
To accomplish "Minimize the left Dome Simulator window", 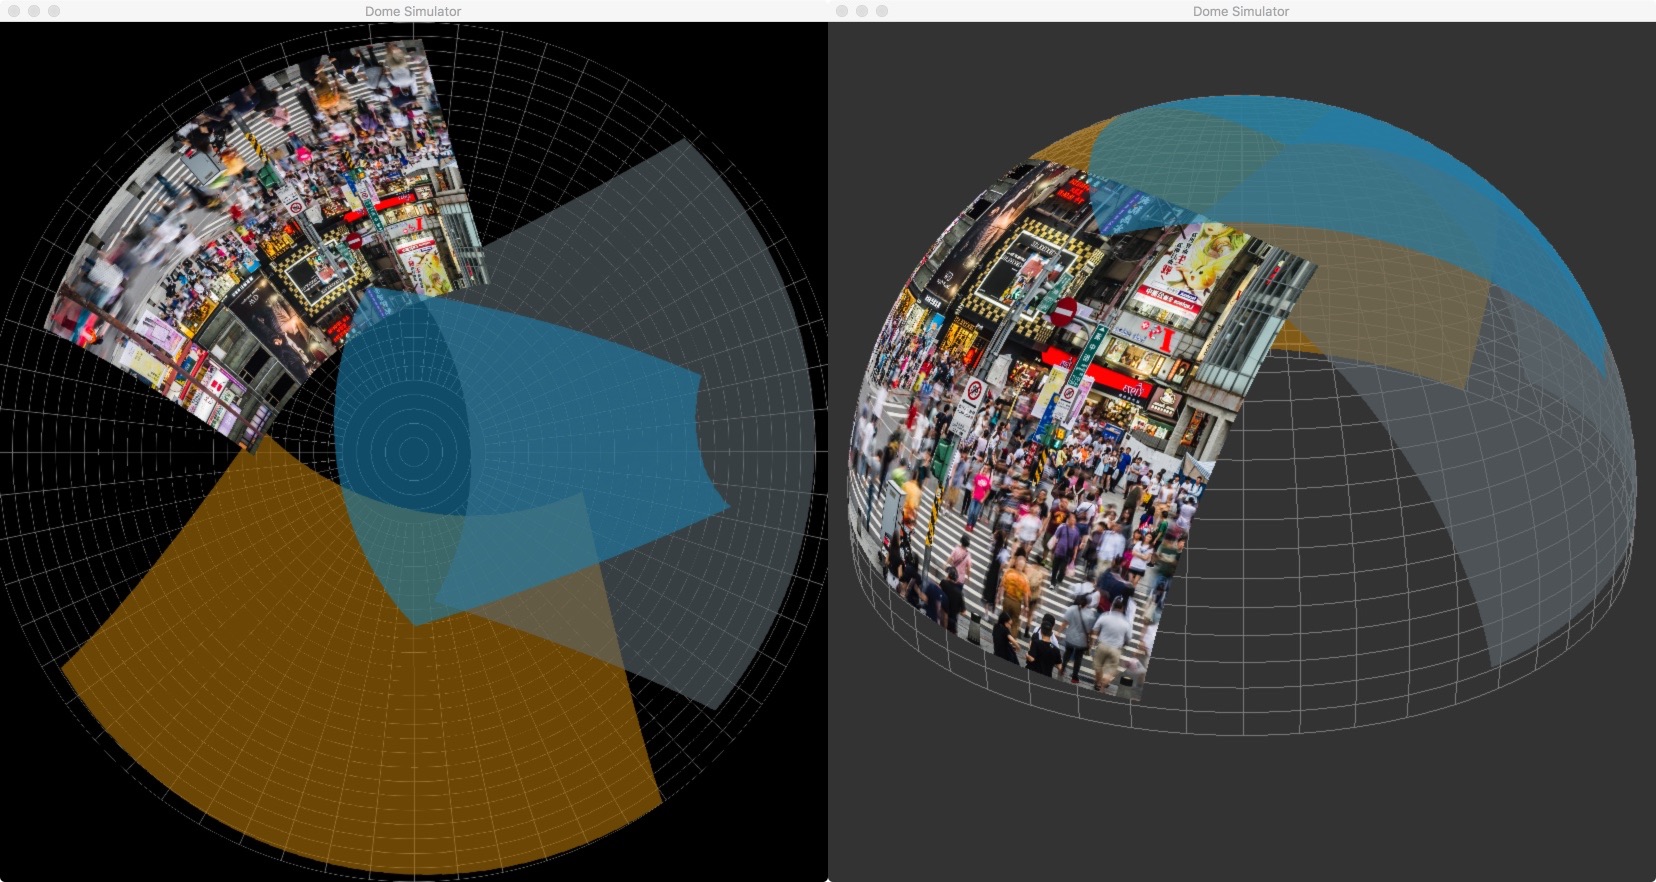I will click(34, 11).
